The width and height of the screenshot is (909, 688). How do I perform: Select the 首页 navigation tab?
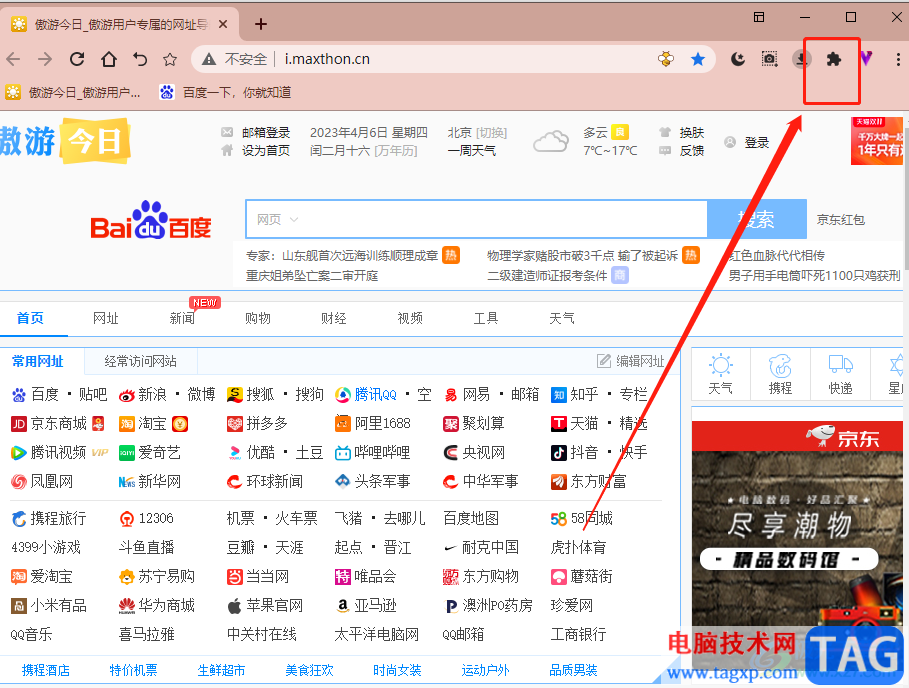[30, 318]
